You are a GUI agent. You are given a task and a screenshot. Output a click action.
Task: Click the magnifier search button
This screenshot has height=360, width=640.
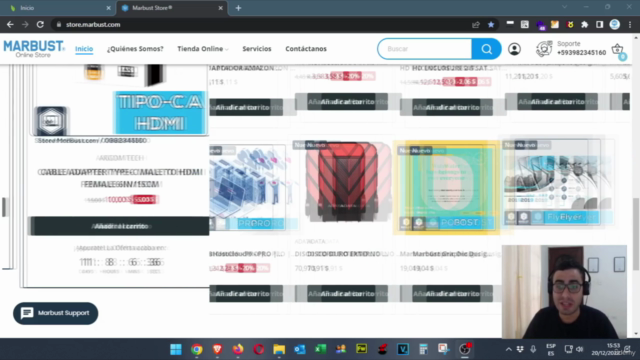[486, 49]
